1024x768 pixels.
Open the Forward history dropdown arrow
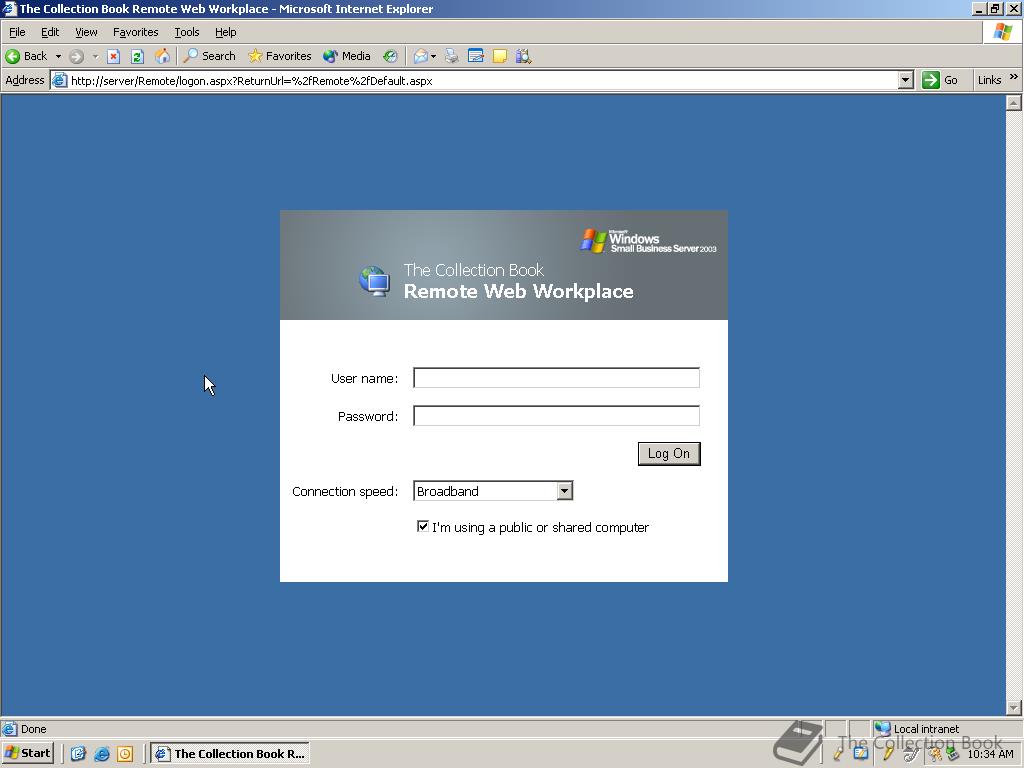(95, 56)
